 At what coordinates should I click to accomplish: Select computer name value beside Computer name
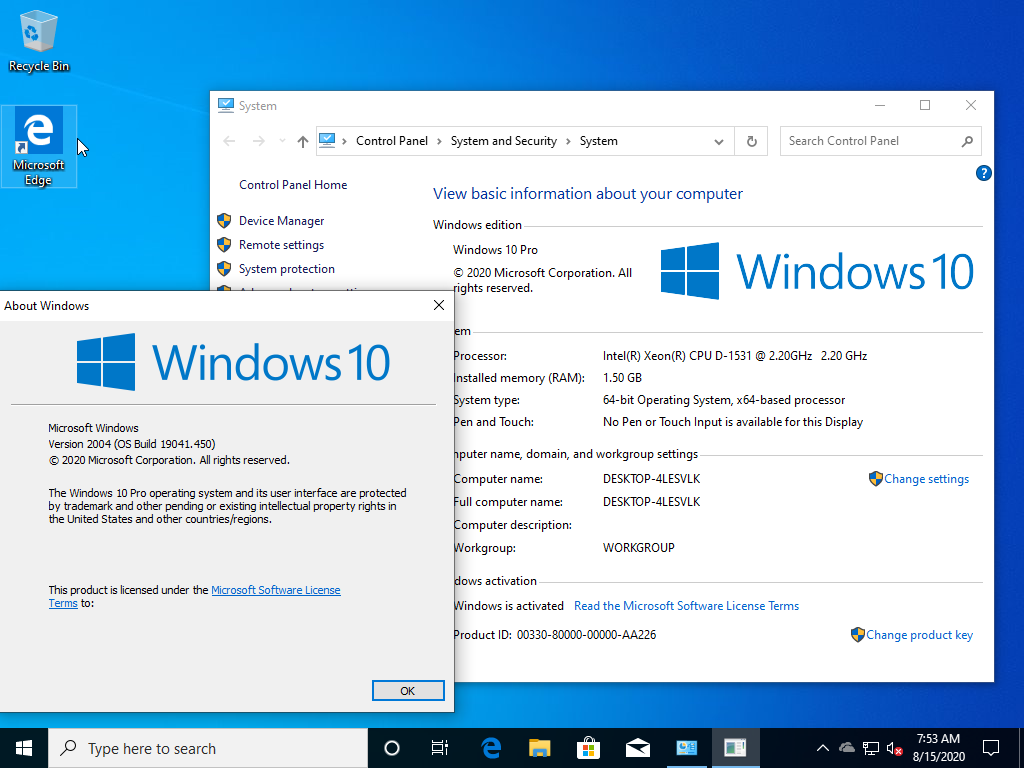652,479
